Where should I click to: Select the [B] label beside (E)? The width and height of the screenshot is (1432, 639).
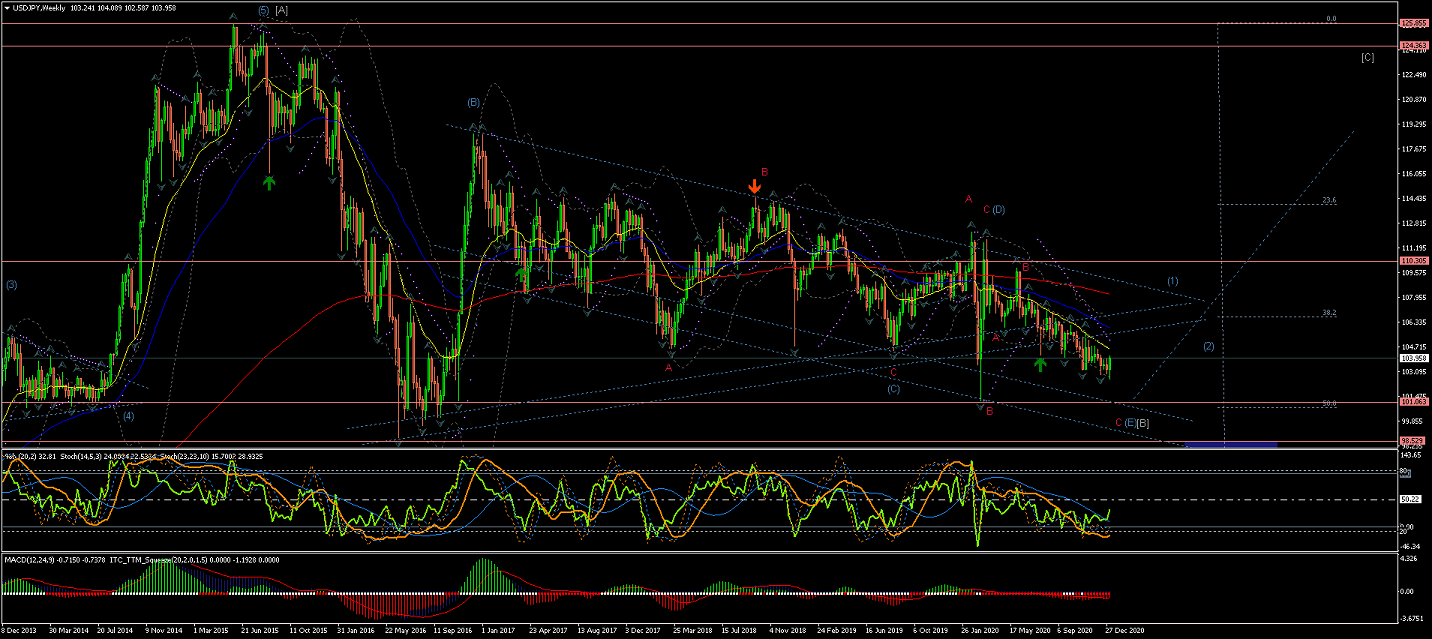pos(1143,423)
